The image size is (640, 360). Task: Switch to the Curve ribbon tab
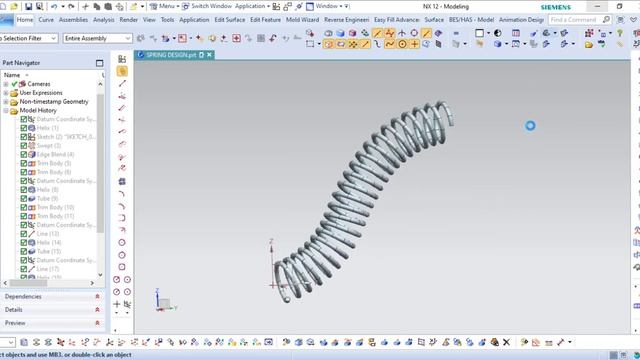point(46,20)
